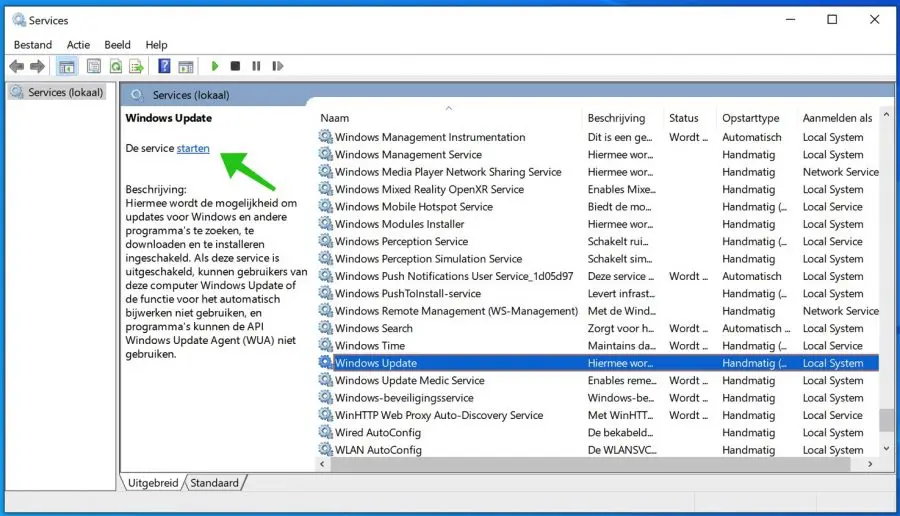Click 'Network Service' for Windows Remote Management
Screen dimensions: 900x516
840,311
